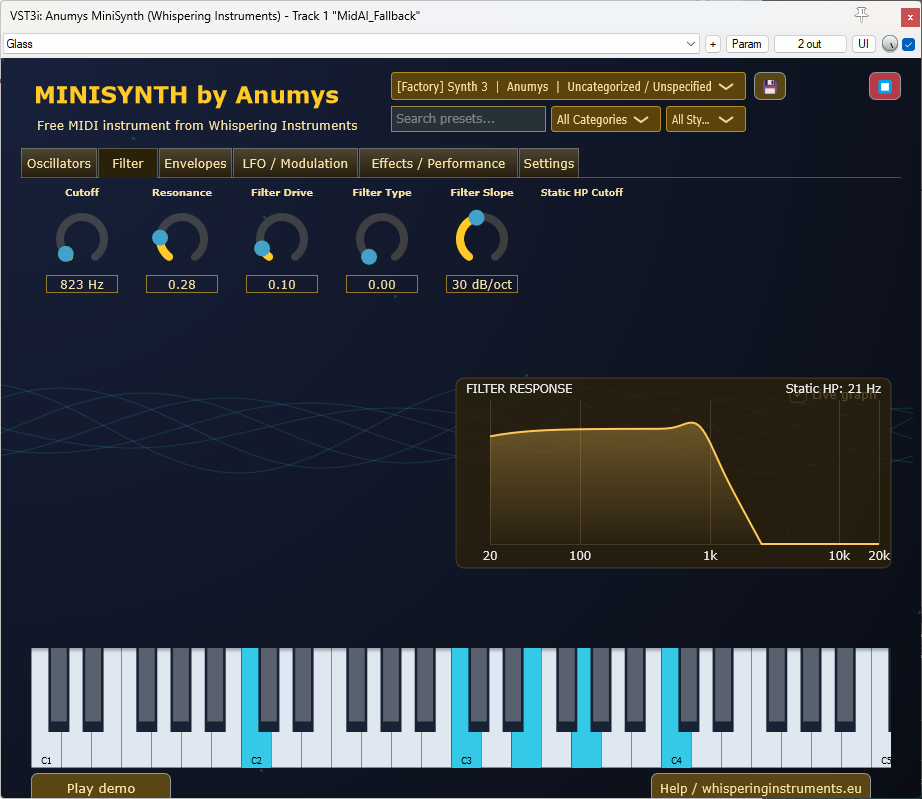Click the 823 Hz cutoff value box
Viewport: 922px width, 799px height.
tap(82, 284)
